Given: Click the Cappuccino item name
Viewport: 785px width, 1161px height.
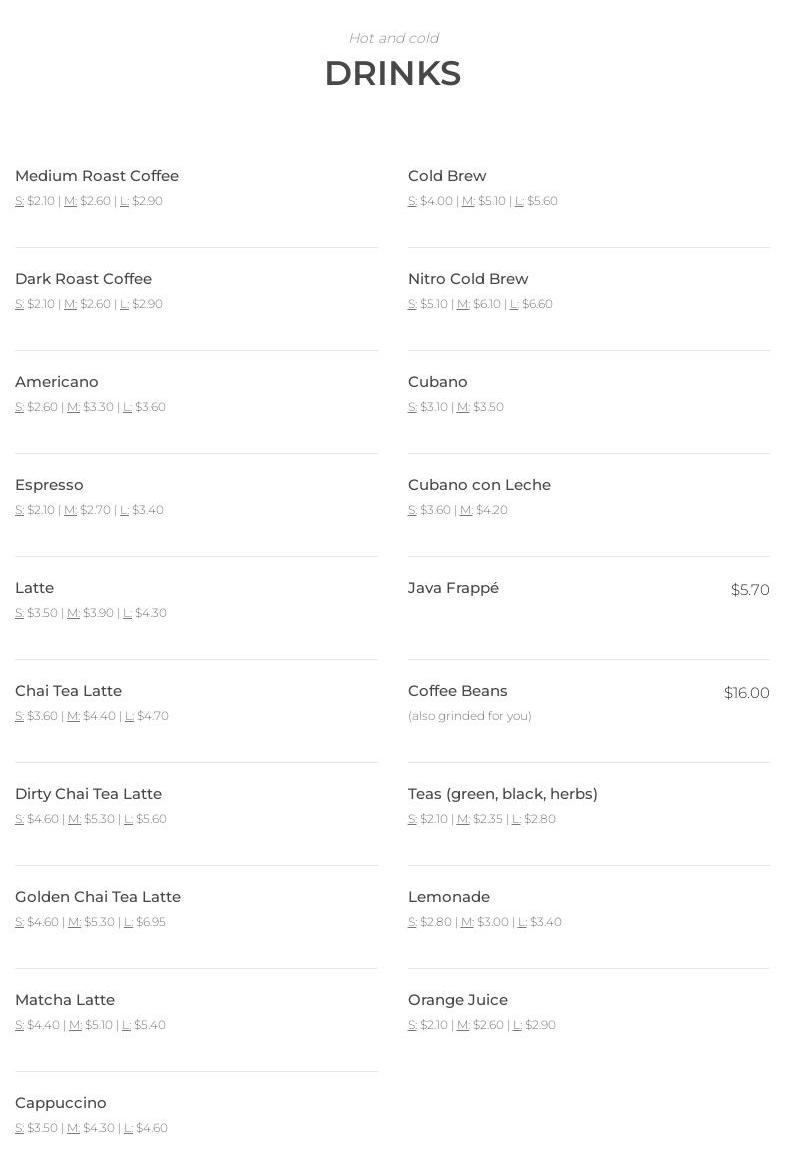Looking at the screenshot, I should pyautogui.click(x=61, y=1103).
